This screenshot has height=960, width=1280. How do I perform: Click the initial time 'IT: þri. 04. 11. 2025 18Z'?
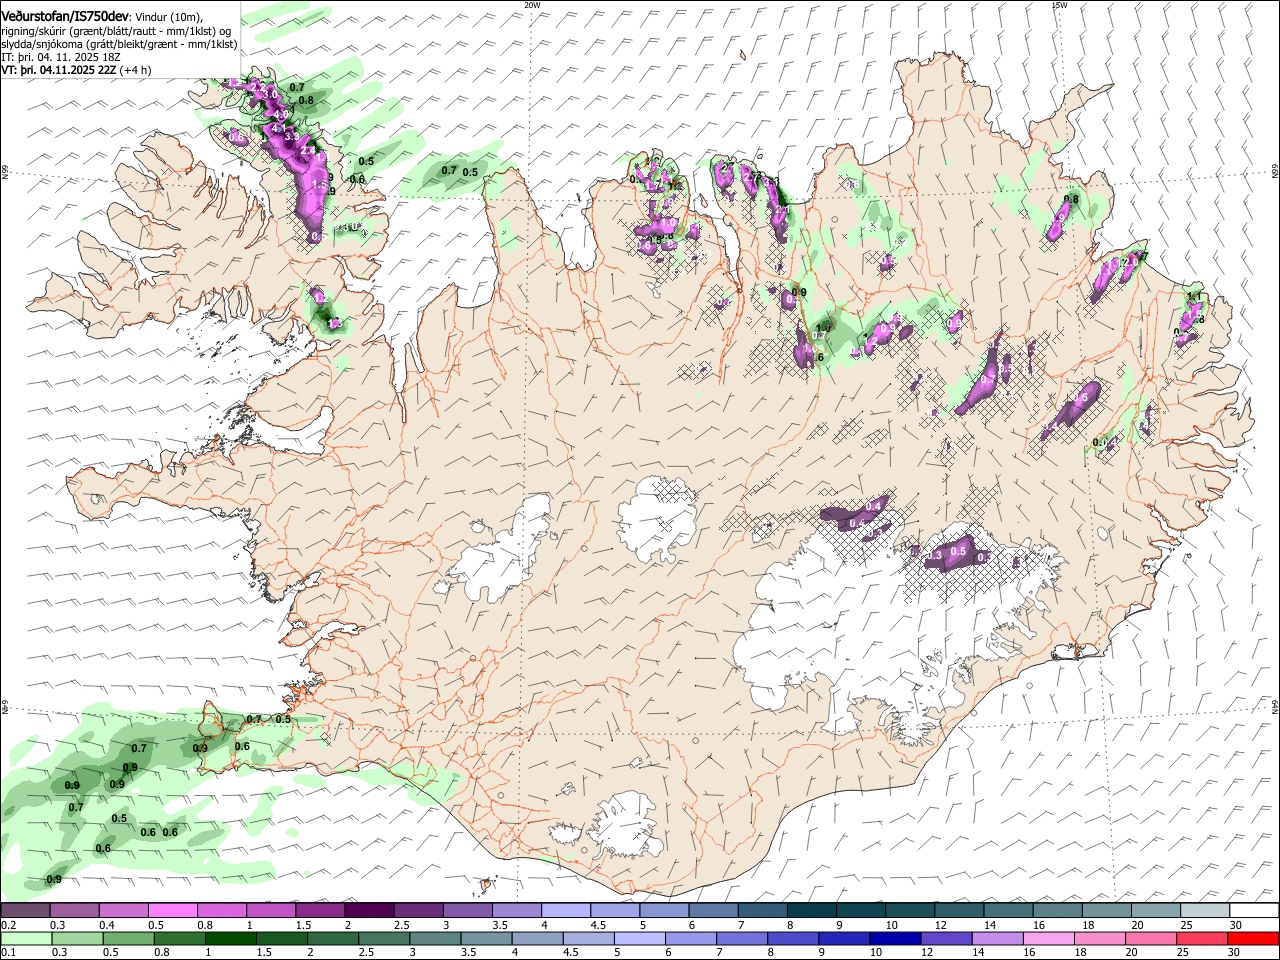(61, 57)
